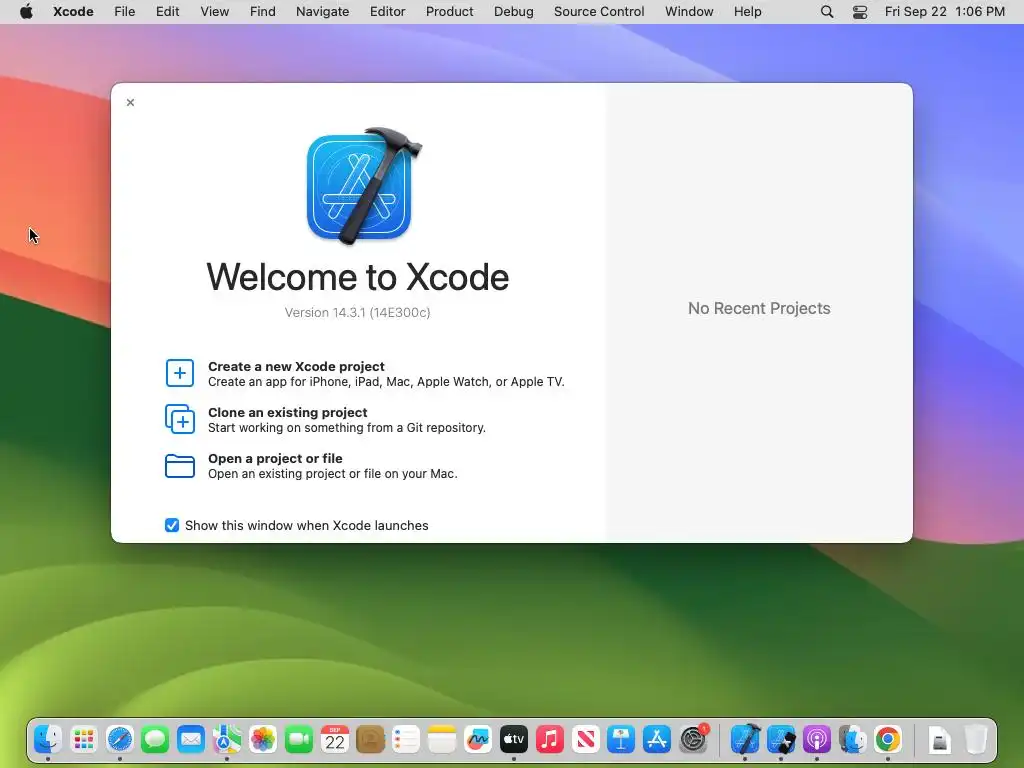Open Music from the dock
Image resolution: width=1024 pixels, height=768 pixels.
pyautogui.click(x=549, y=739)
